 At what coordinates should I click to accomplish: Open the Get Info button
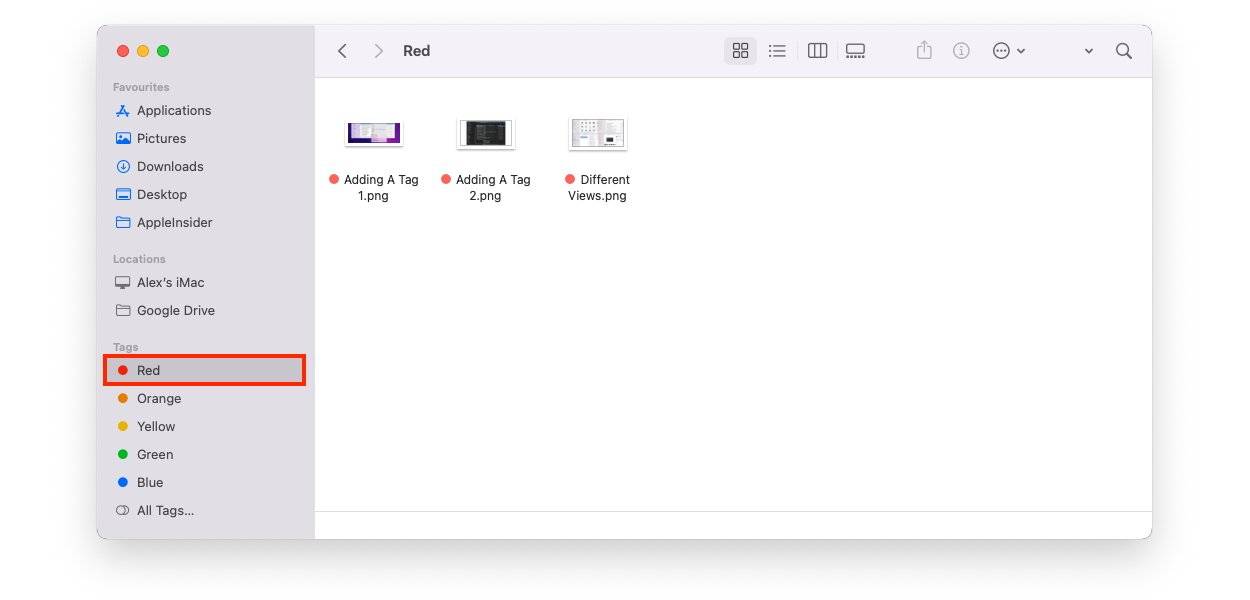(961, 51)
